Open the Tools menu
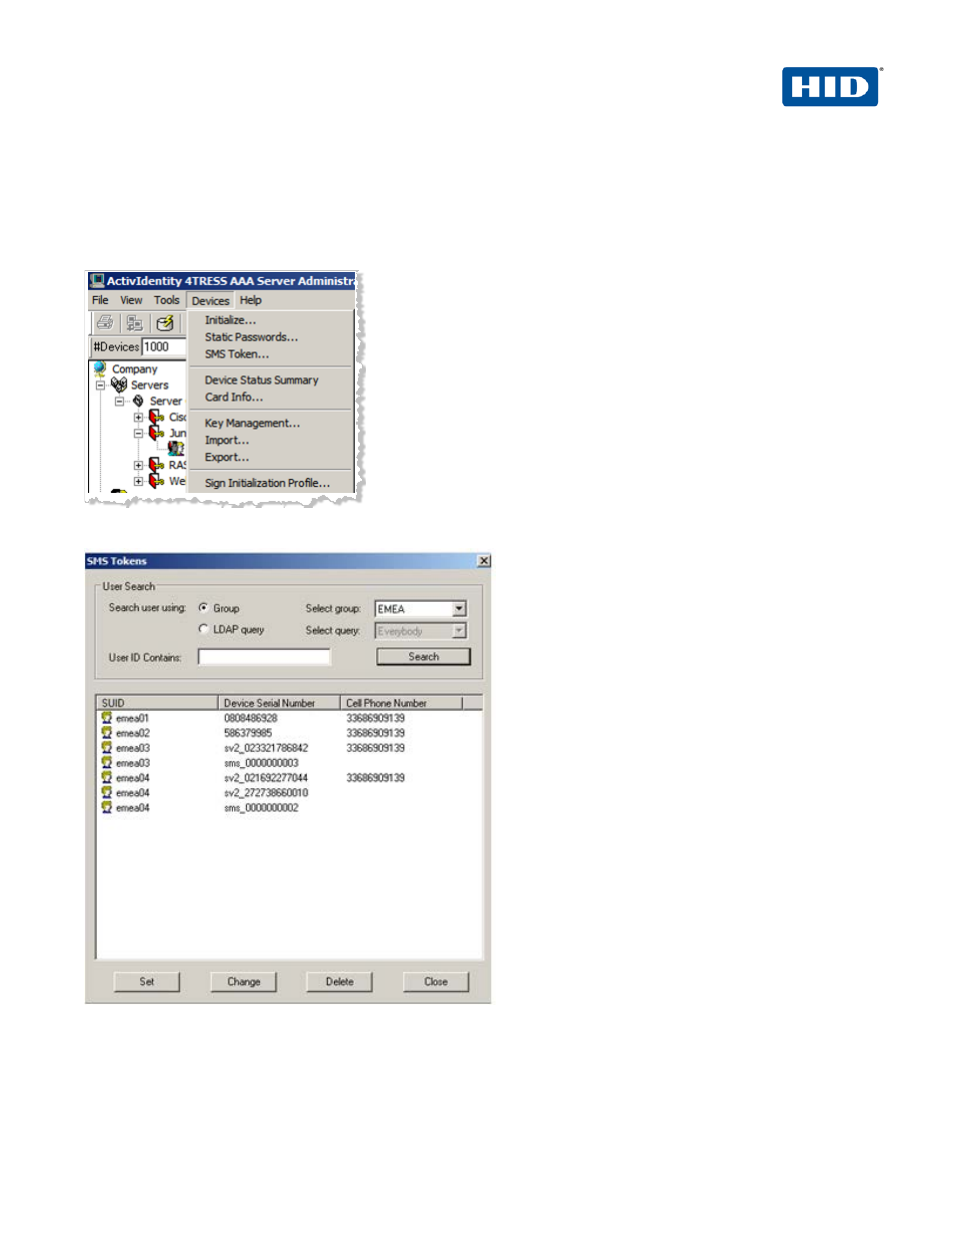Viewport: 954px width, 1235px height. click(x=167, y=300)
